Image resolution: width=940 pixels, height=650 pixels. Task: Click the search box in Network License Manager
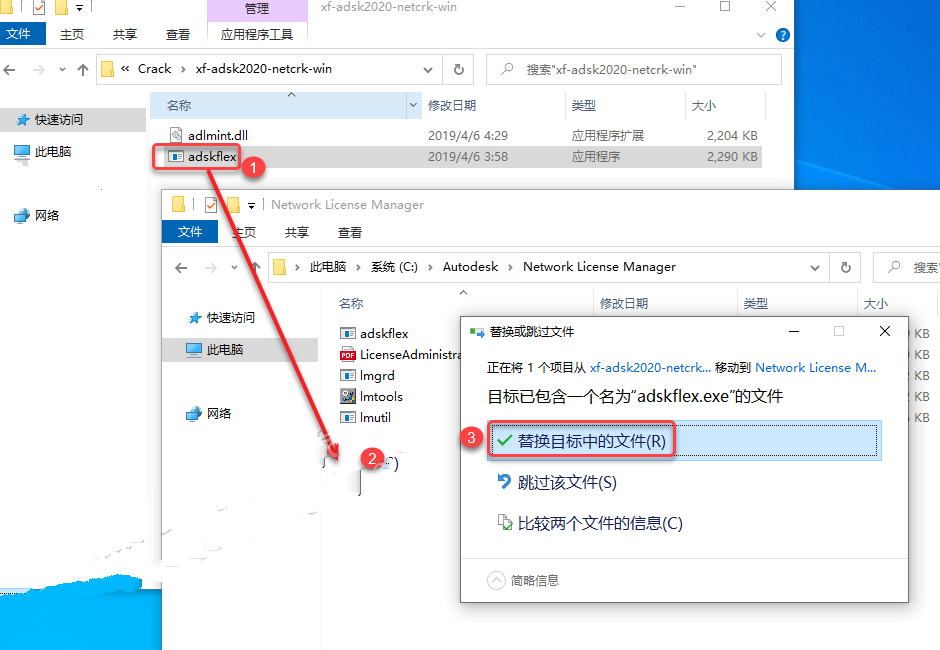pyautogui.click(x=906, y=267)
